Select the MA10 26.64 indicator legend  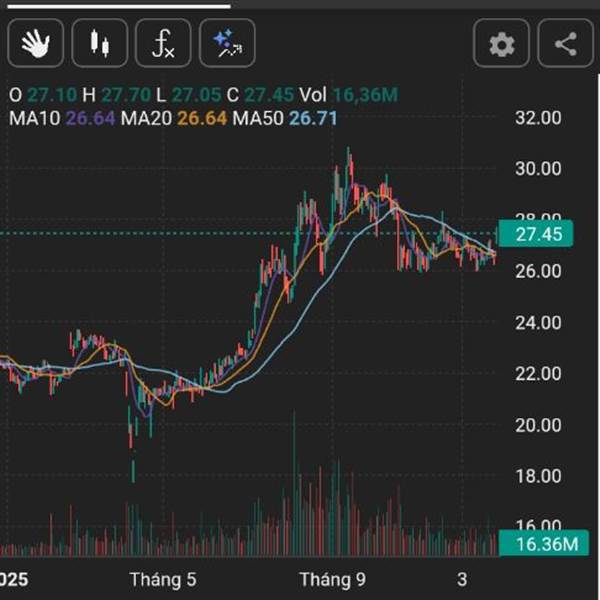click(62, 118)
